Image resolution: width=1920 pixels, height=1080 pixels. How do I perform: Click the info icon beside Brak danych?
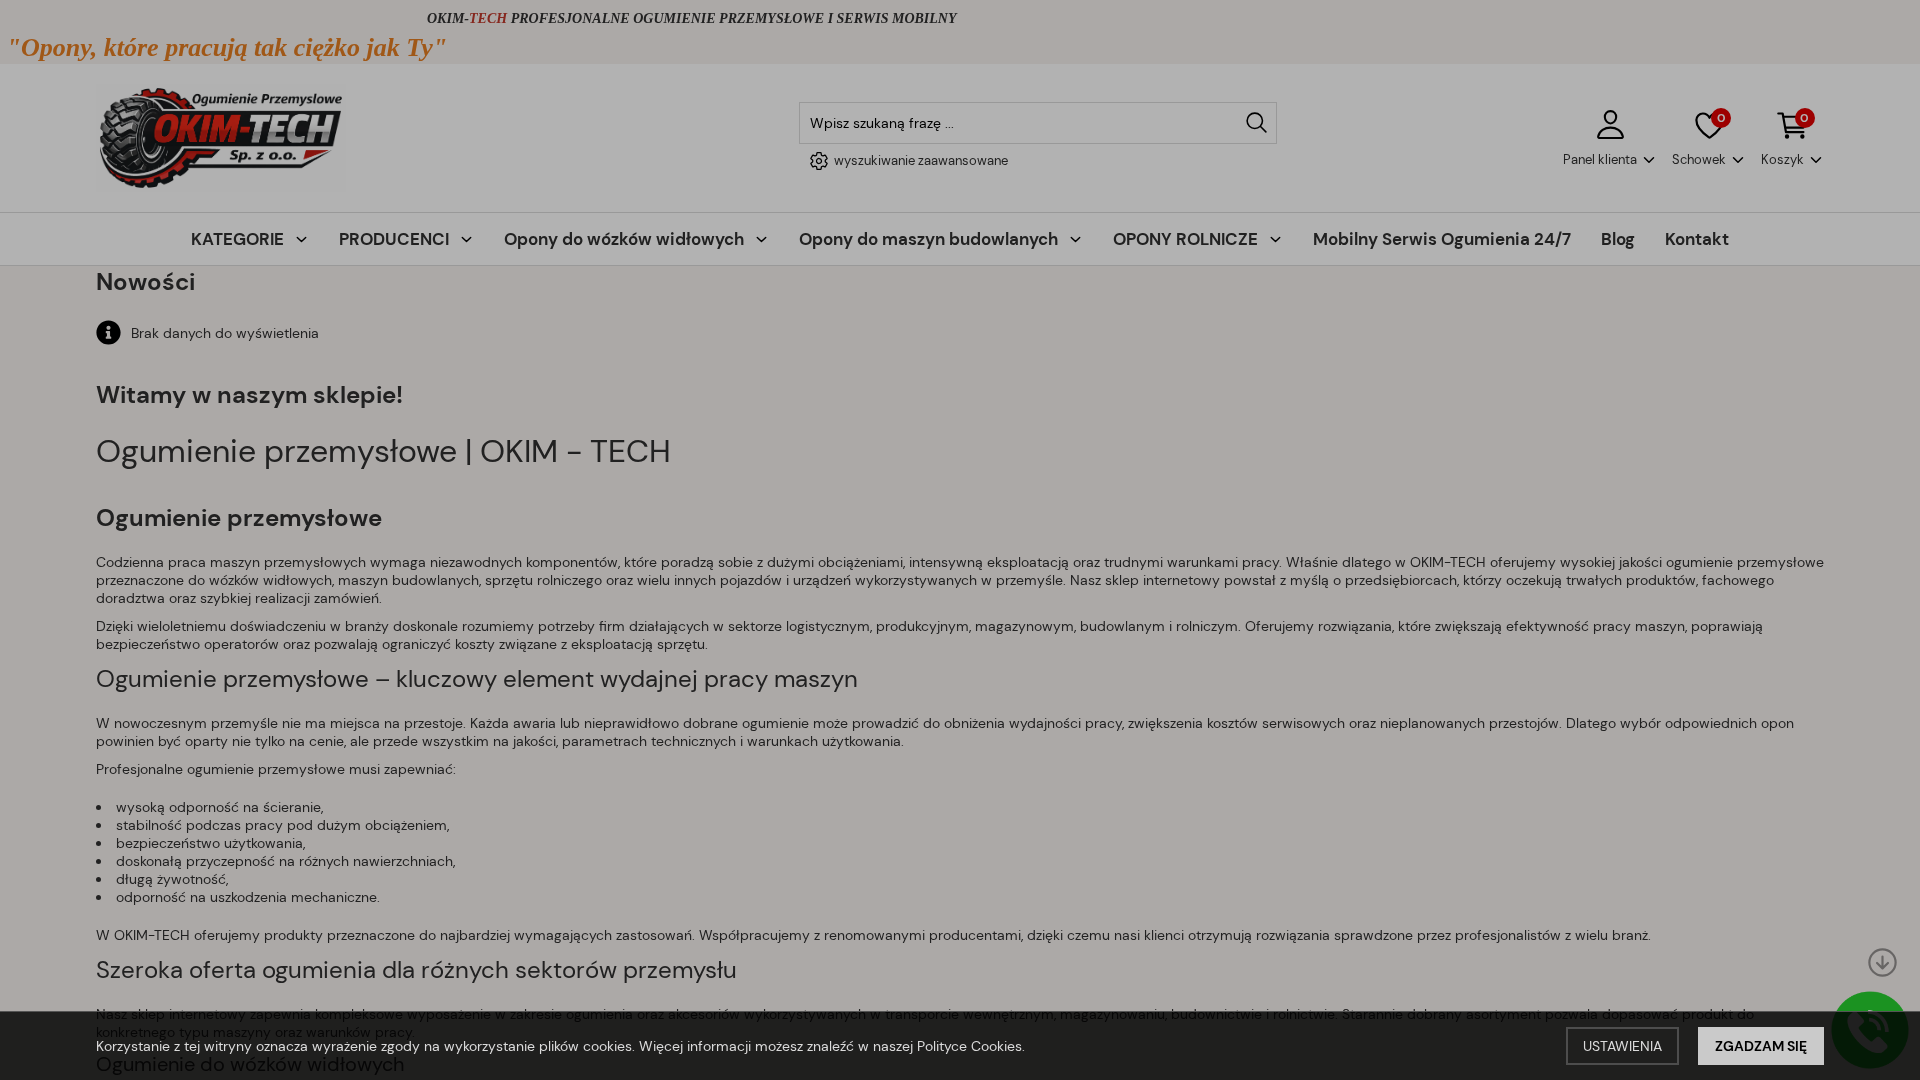(108, 333)
